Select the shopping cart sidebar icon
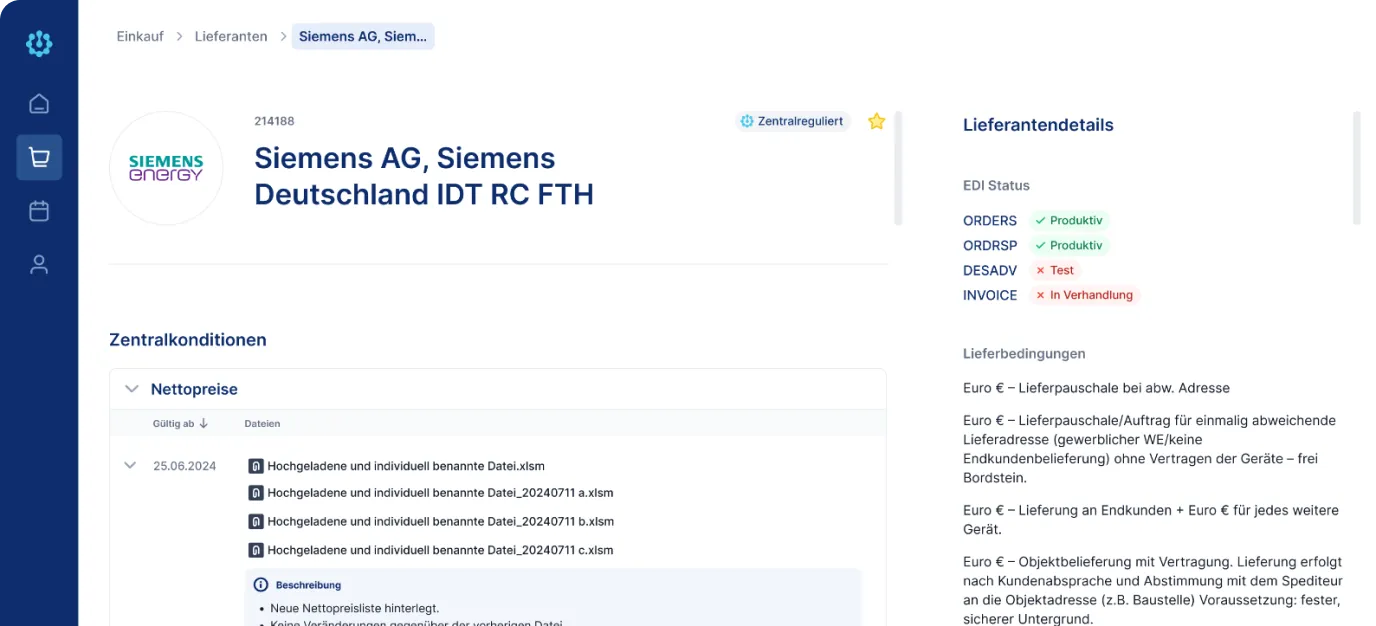The image size is (1376, 626). coord(39,157)
